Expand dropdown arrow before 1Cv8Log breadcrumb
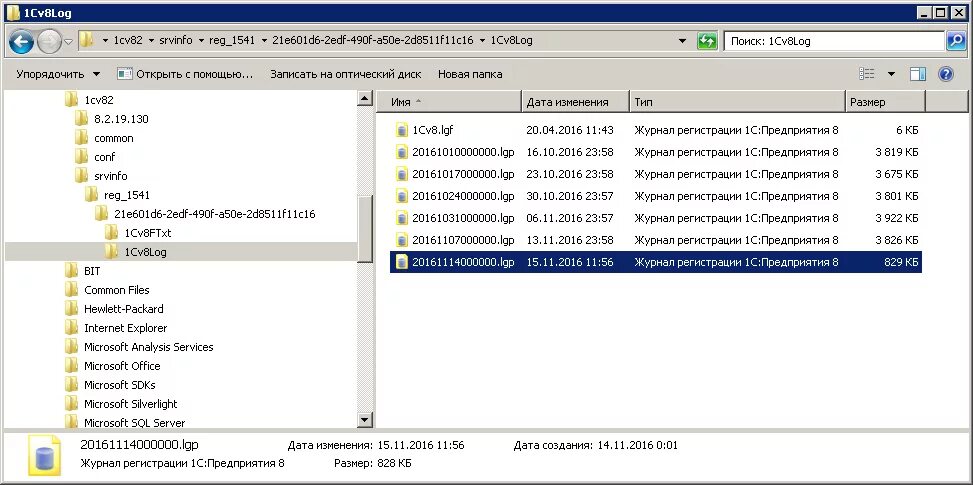Image resolution: width=973 pixels, height=485 pixels. coord(483,41)
